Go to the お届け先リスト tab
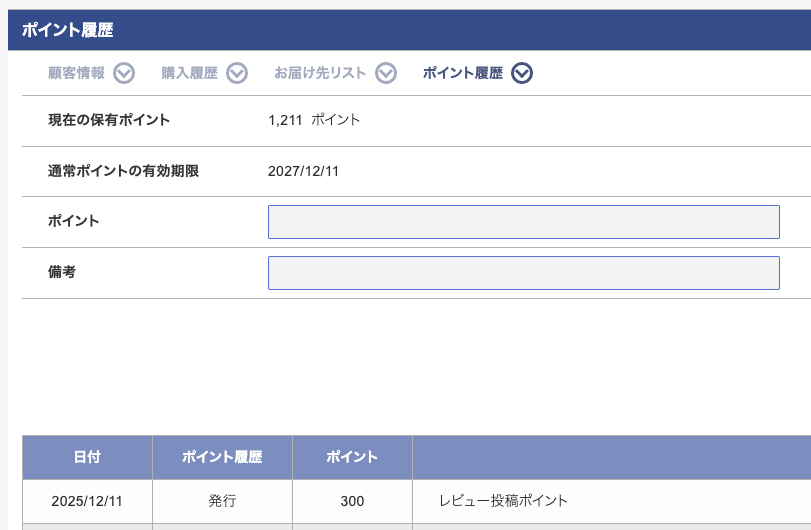Viewport: 811px width, 530px height. click(320, 73)
